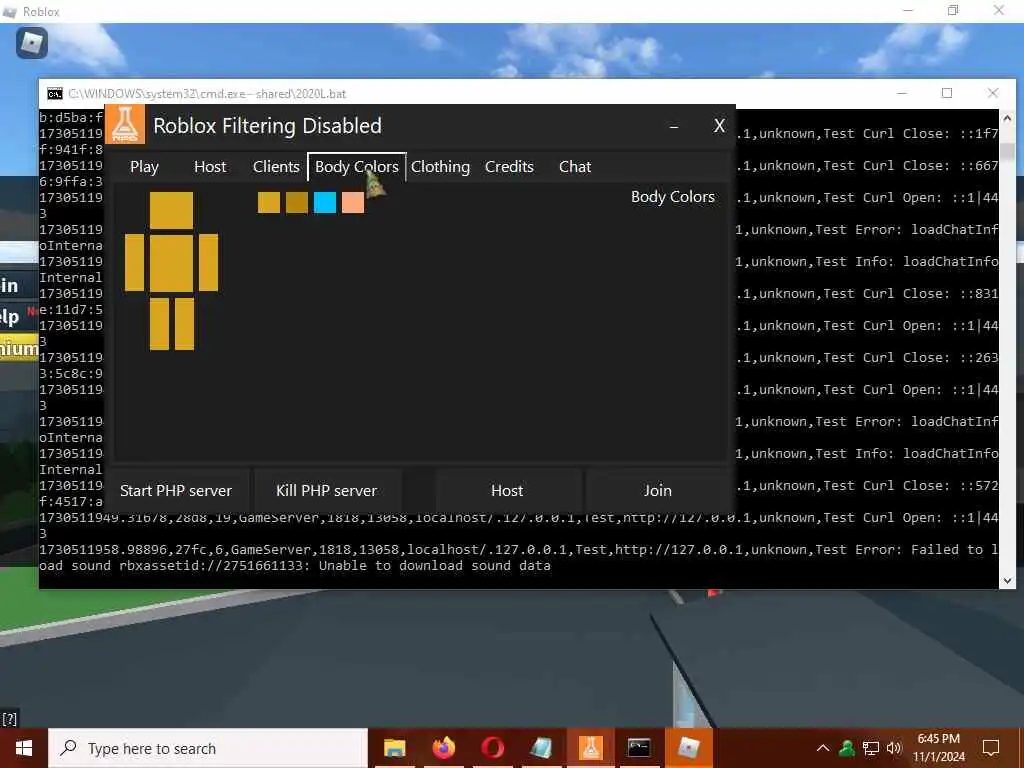Screen dimensions: 1024x768
Task: Open File Explorer from taskbar
Action: (x=394, y=748)
